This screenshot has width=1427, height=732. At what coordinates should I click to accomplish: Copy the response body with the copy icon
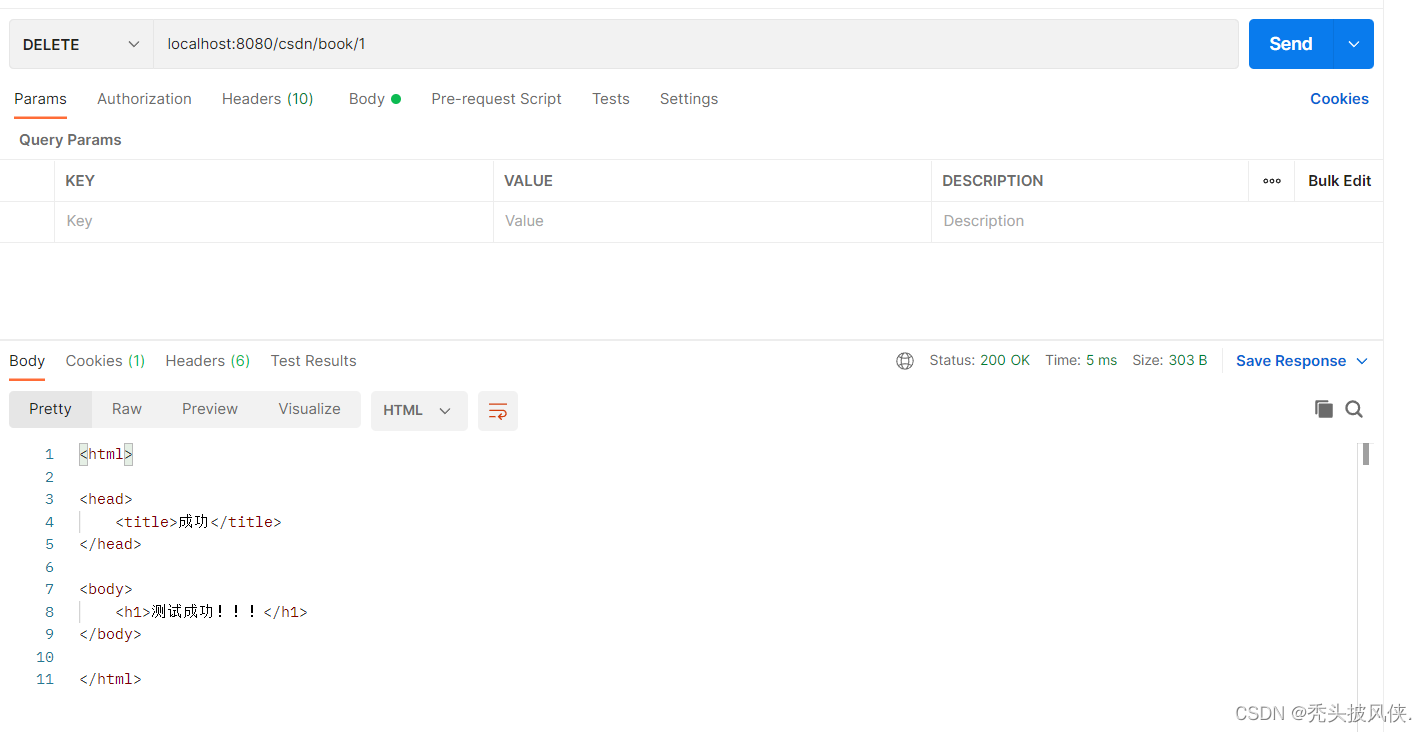tap(1324, 409)
